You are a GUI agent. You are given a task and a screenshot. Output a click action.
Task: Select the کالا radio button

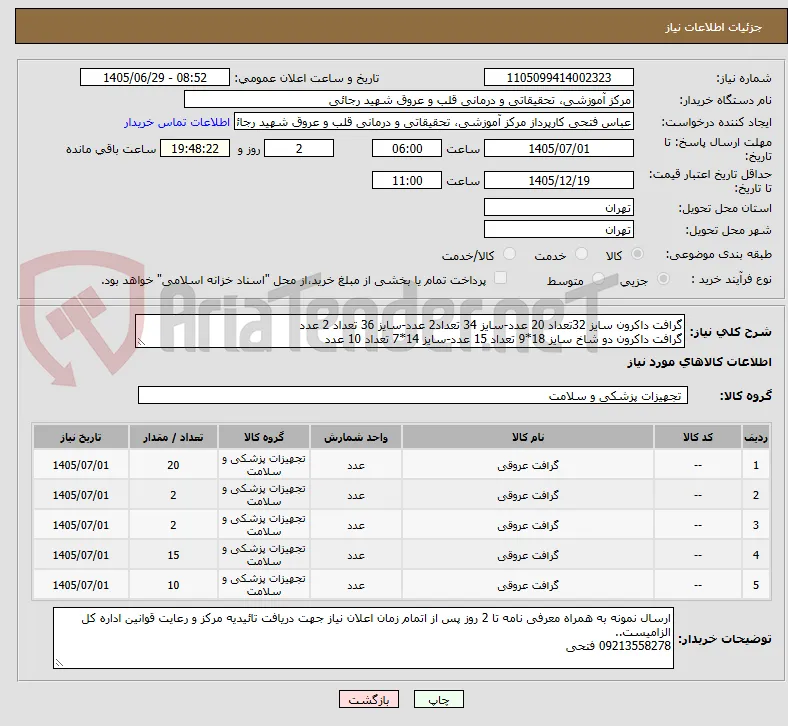[637, 254]
